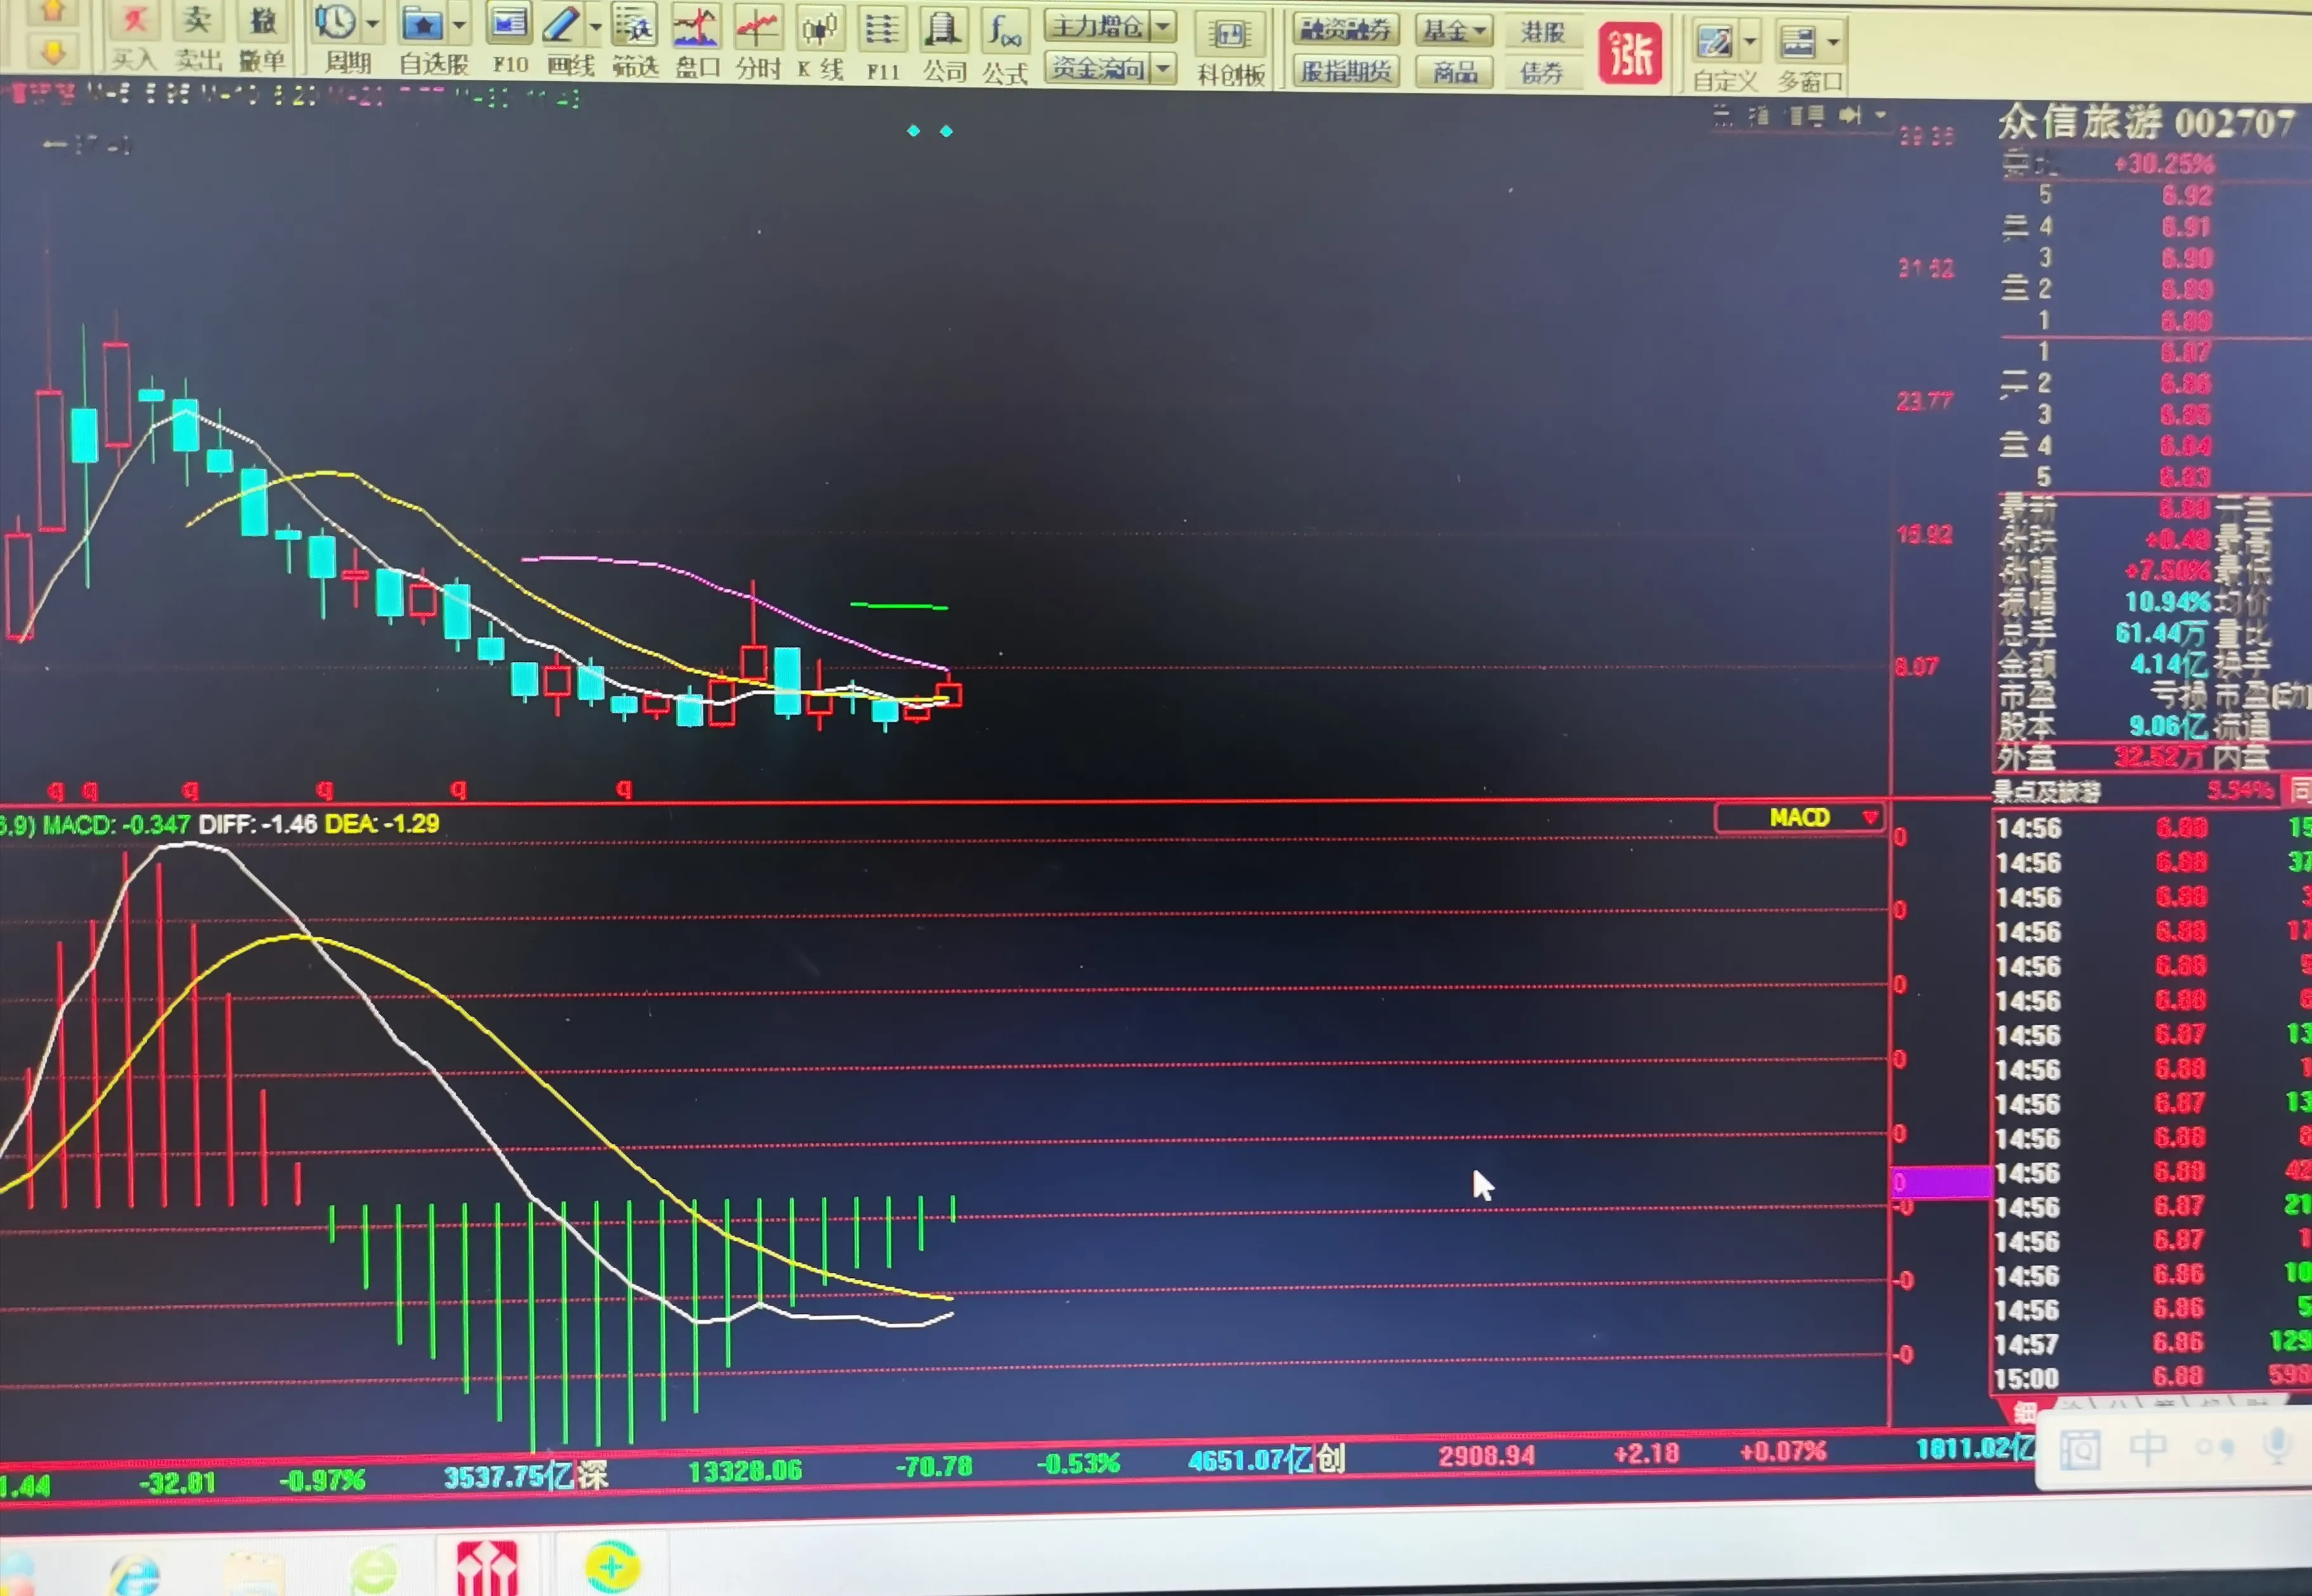2312x1596 pixels.
Task: Click the 买入 buy icon
Action: point(134,21)
